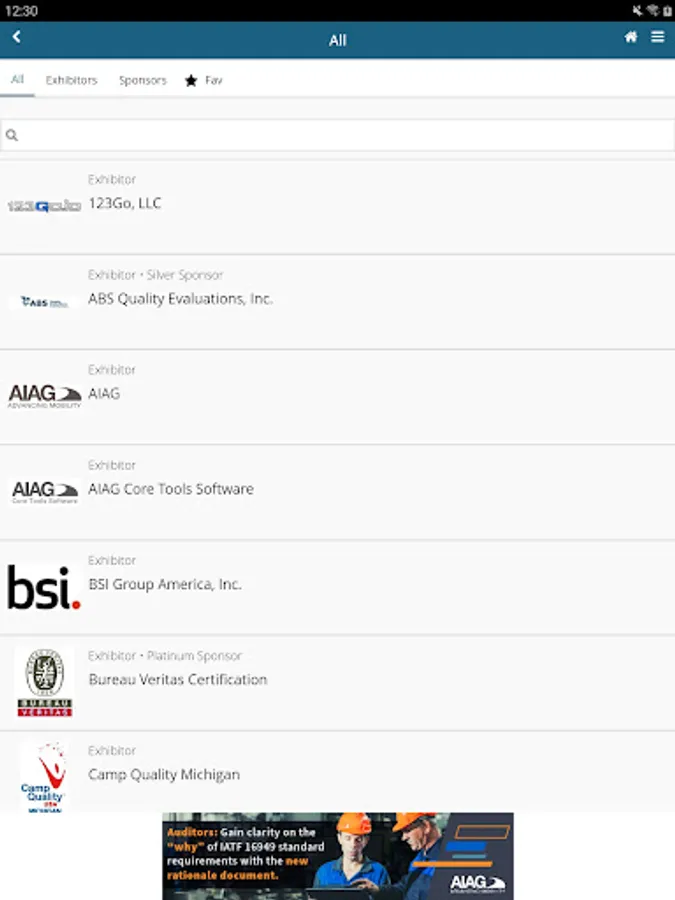Screen dimensions: 675x900
Task: Focus the exhibitor search field
Action: coord(338,135)
